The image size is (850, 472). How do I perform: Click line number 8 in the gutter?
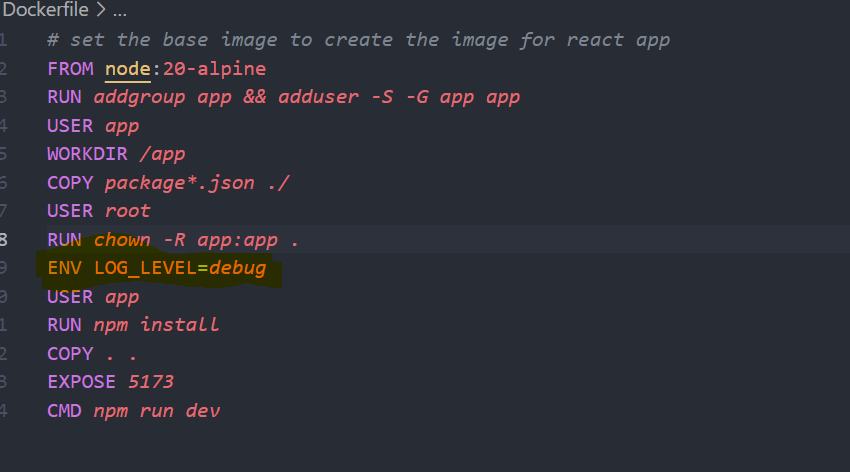4,240
